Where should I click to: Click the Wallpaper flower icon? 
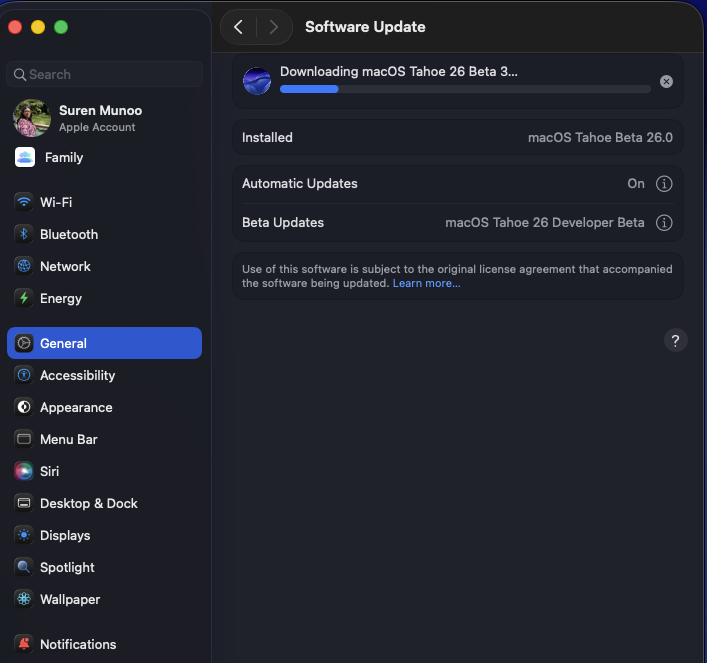tap(24, 599)
